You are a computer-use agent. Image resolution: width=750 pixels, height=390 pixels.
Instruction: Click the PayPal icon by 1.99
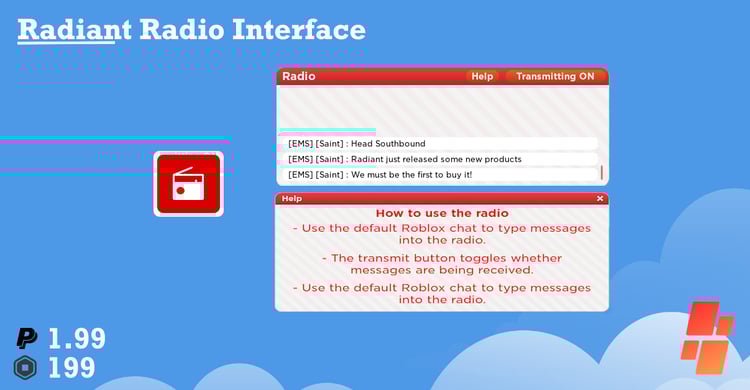coord(27,338)
